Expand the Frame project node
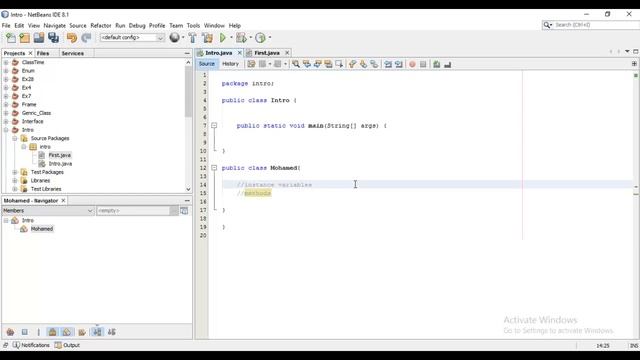This screenshot has height=360, width=640. tap(6, 104)
